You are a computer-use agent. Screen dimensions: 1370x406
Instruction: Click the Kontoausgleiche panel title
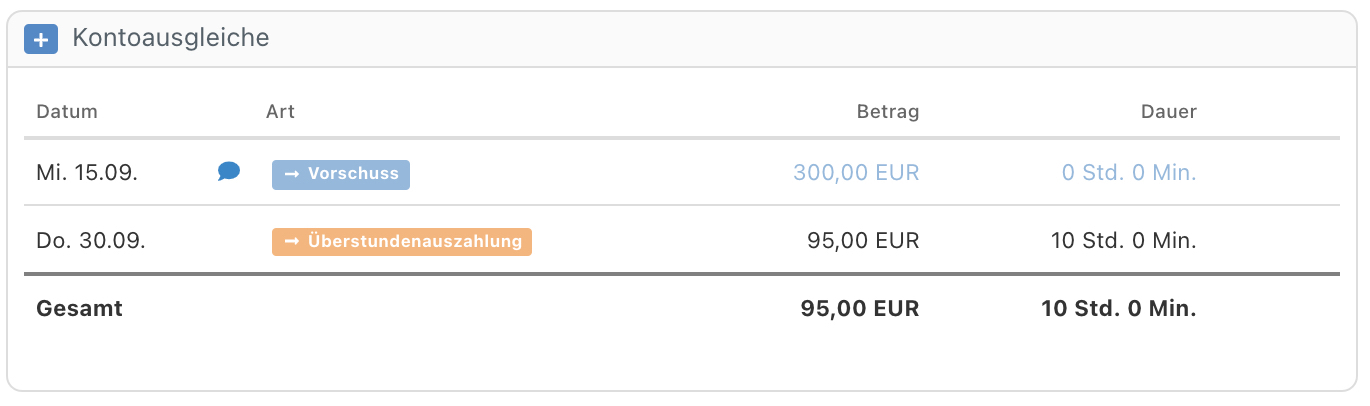pyautogui.click(x=171, y=39)
